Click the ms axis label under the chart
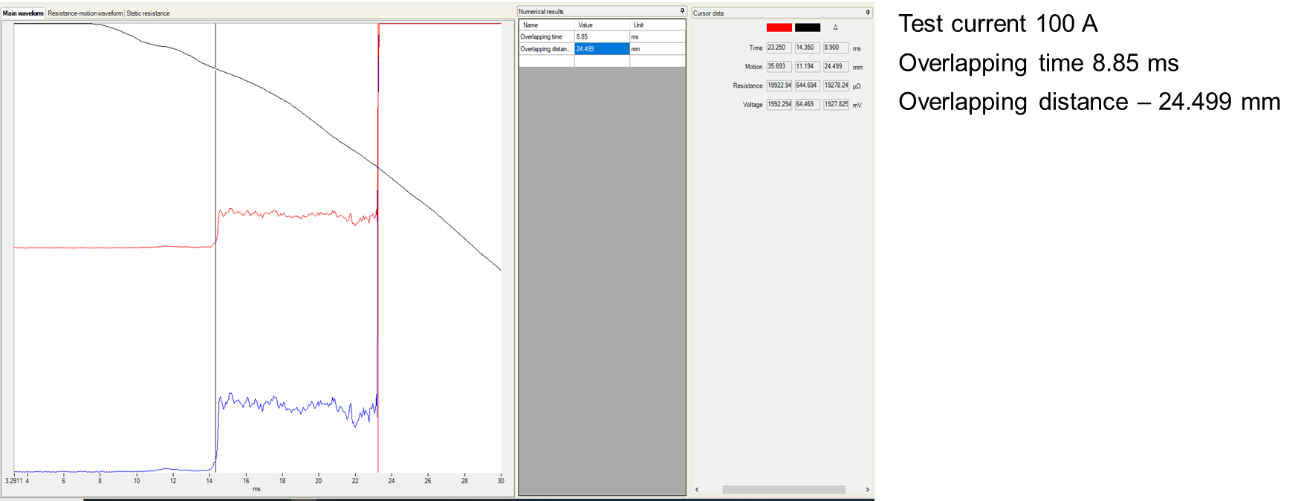 click(x=257, y=489)
